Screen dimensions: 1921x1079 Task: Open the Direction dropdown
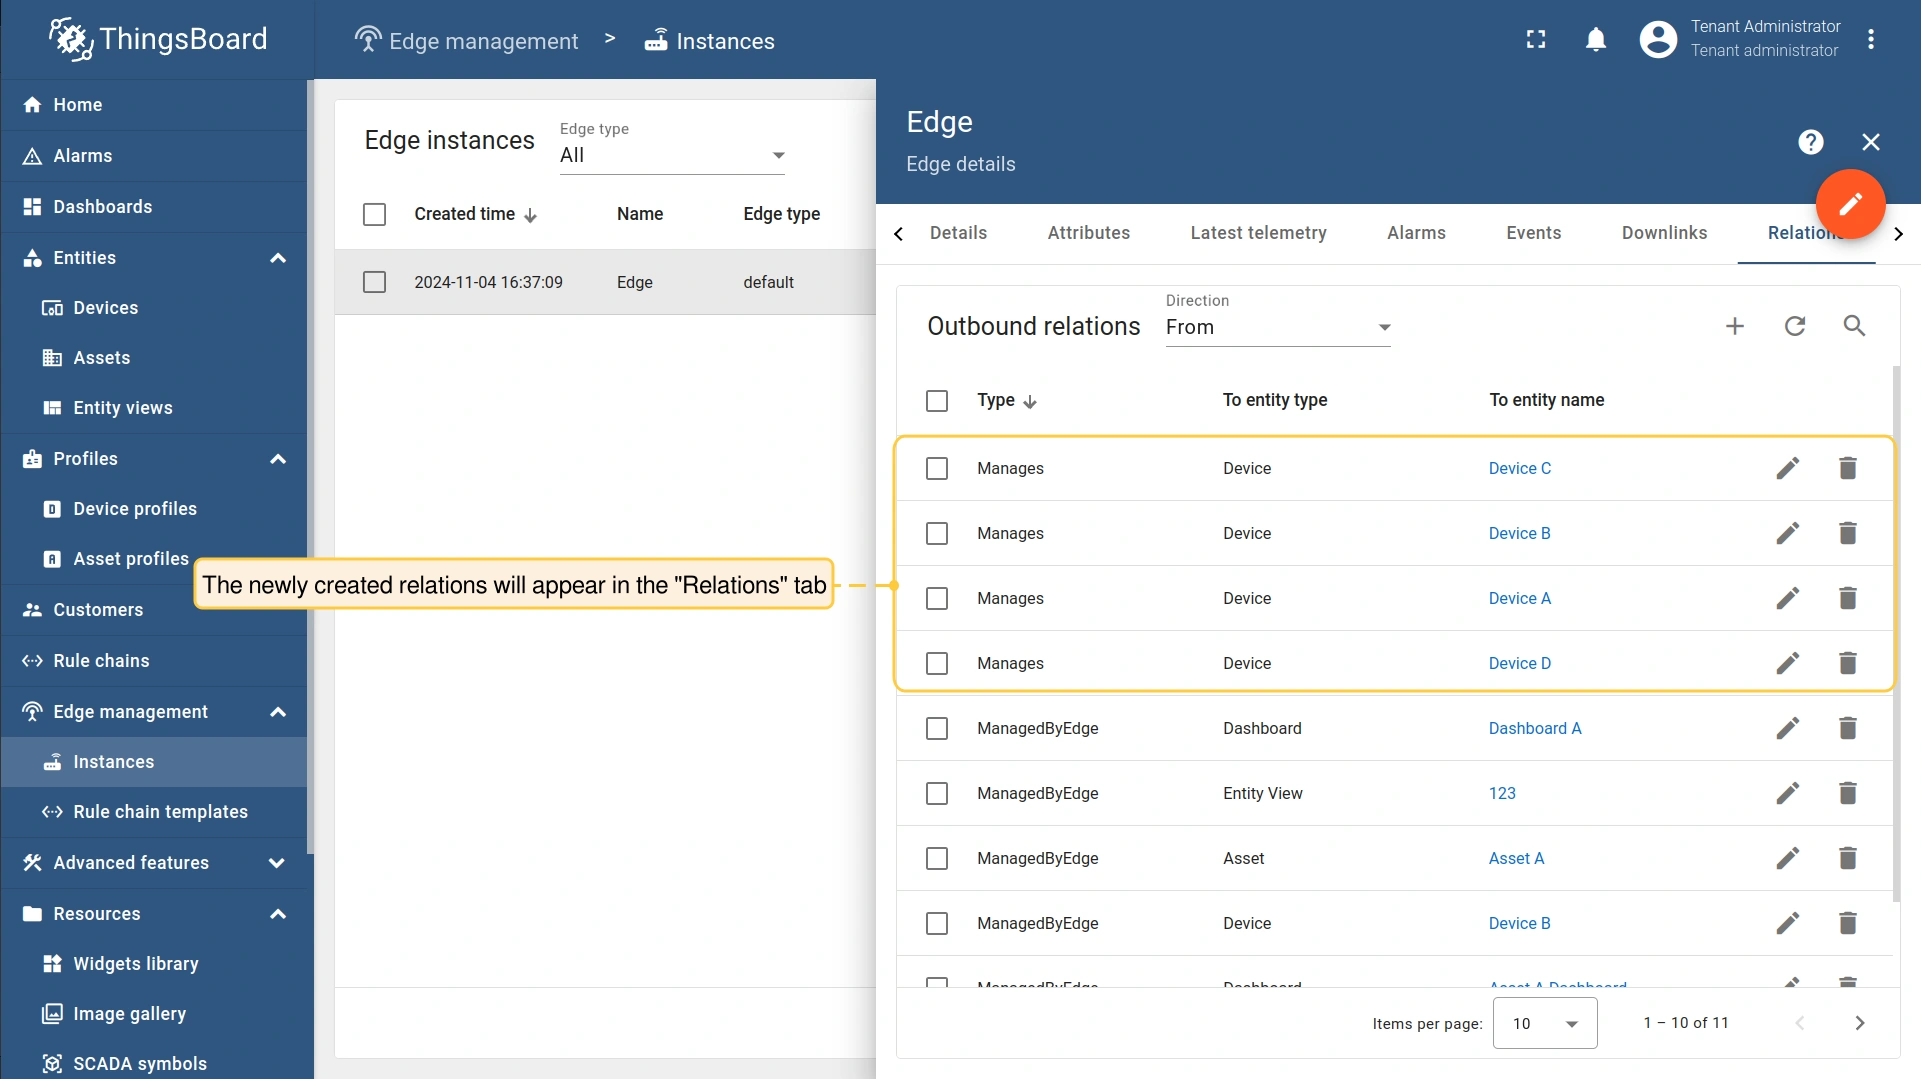point(1277,327)
